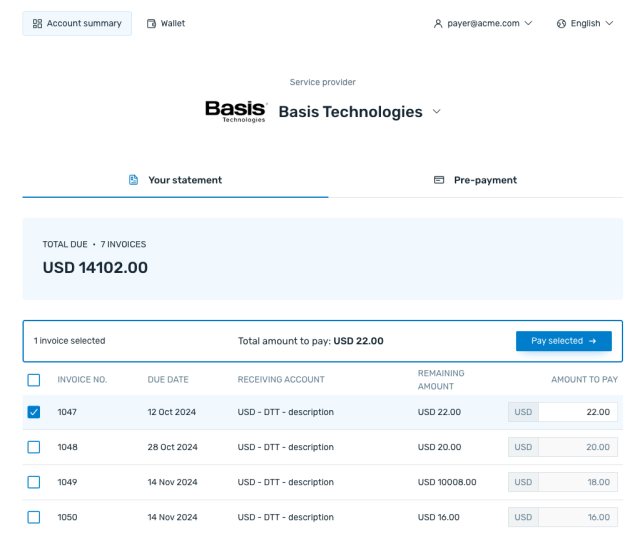Screen dimensions: 640x534
Task: Sort by the Due Date column header
Action: point(168,380)
